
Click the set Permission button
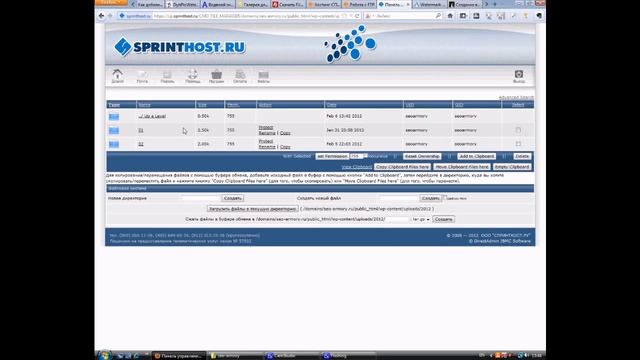[332, 156]
